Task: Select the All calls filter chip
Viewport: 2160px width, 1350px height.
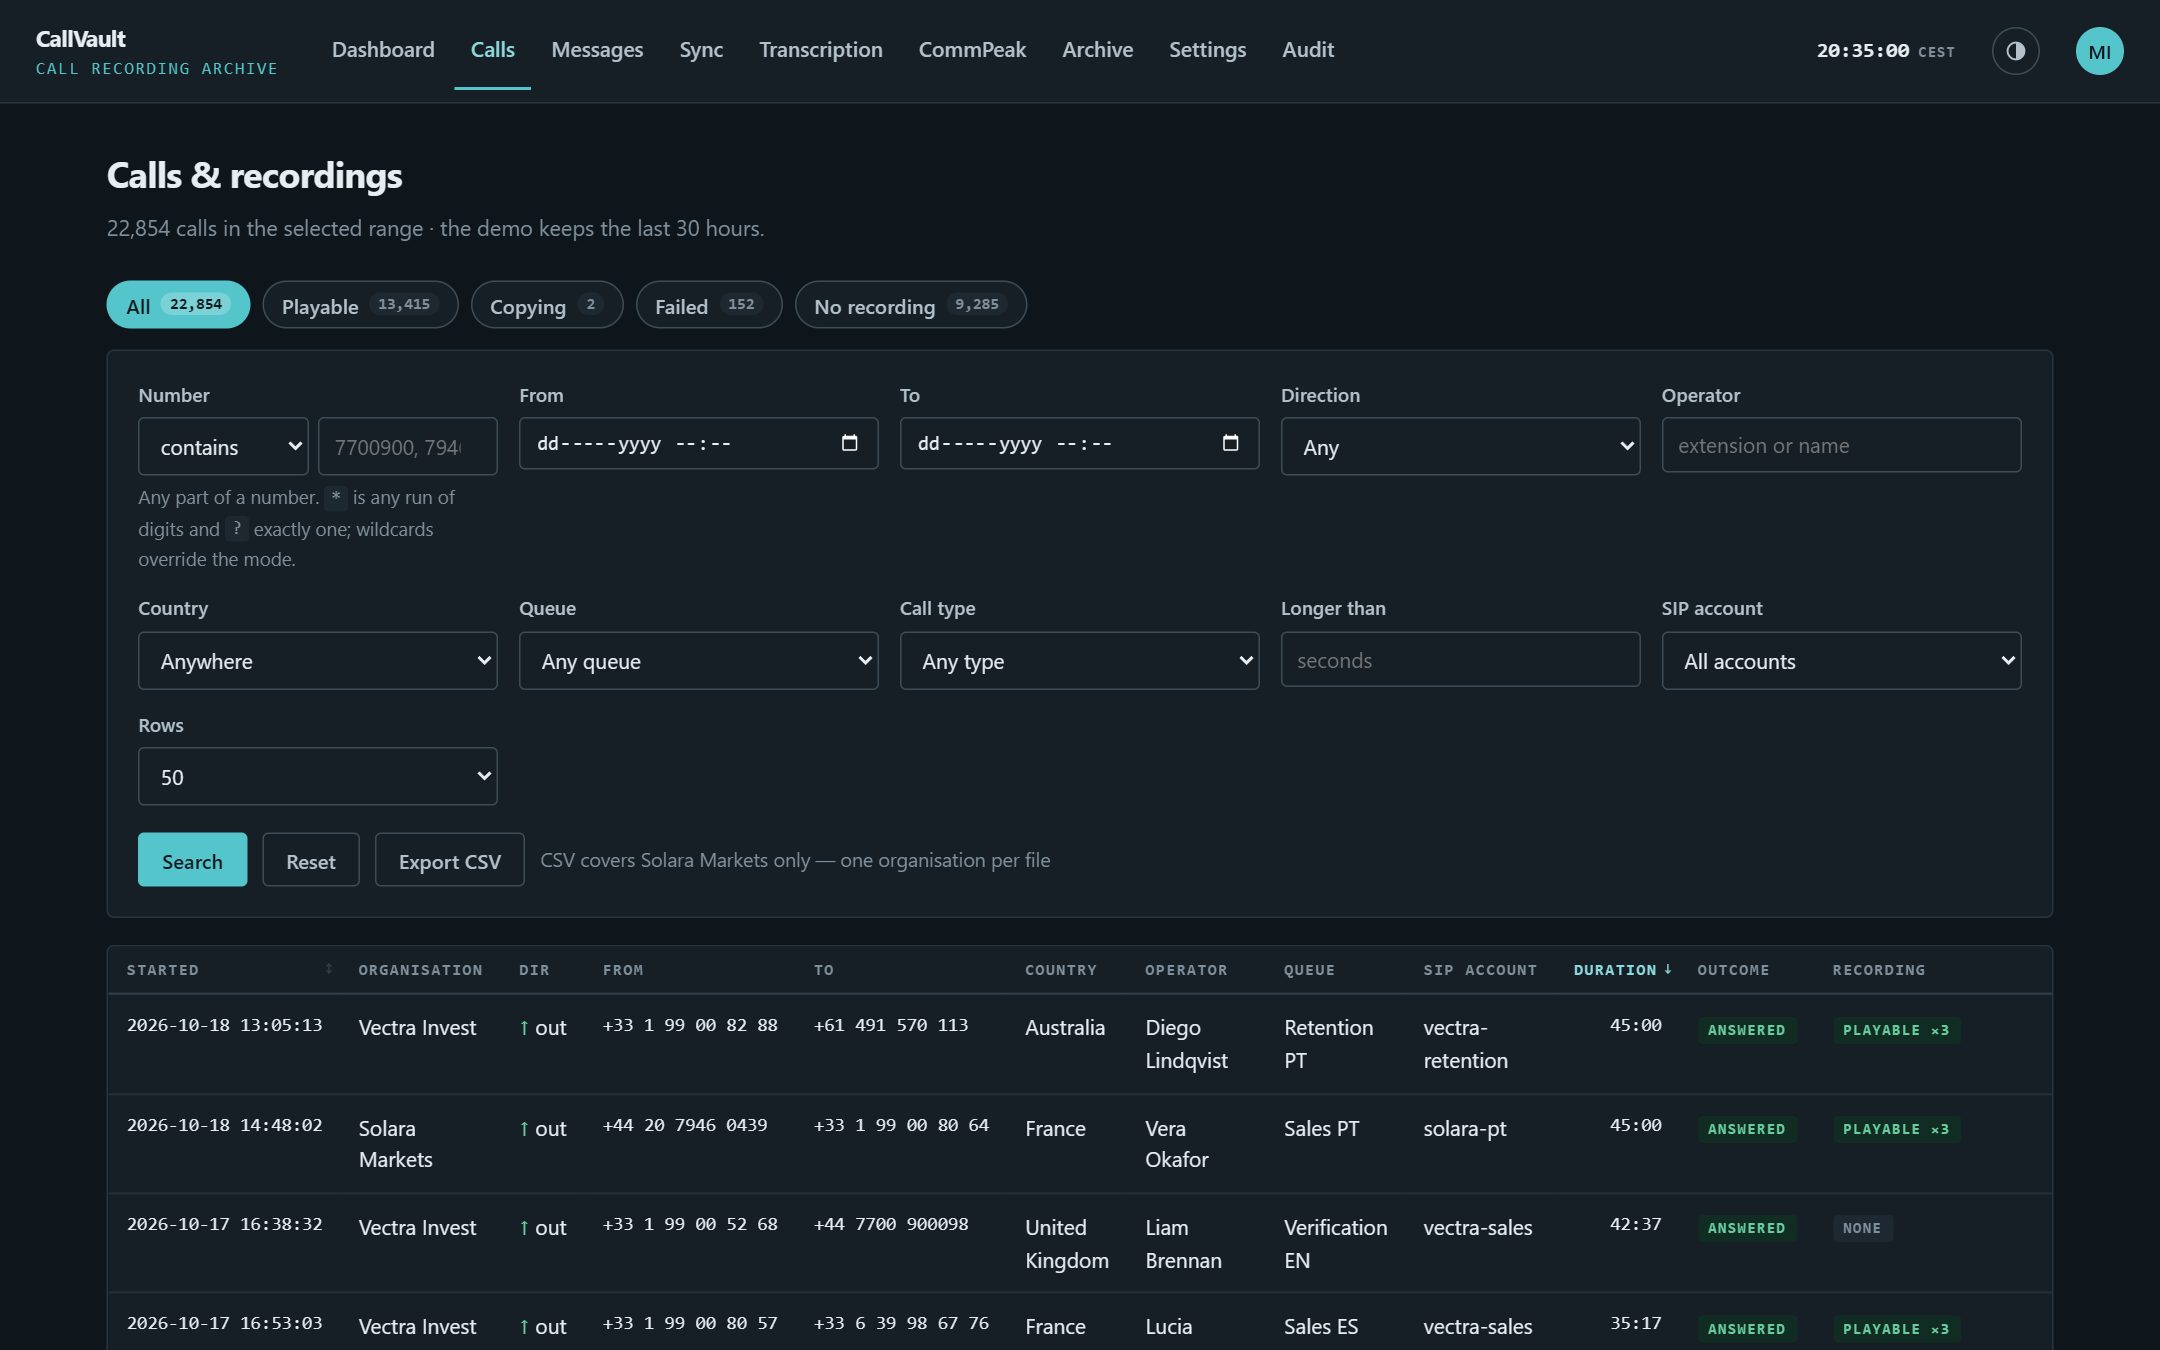Action: pos(178,305)
